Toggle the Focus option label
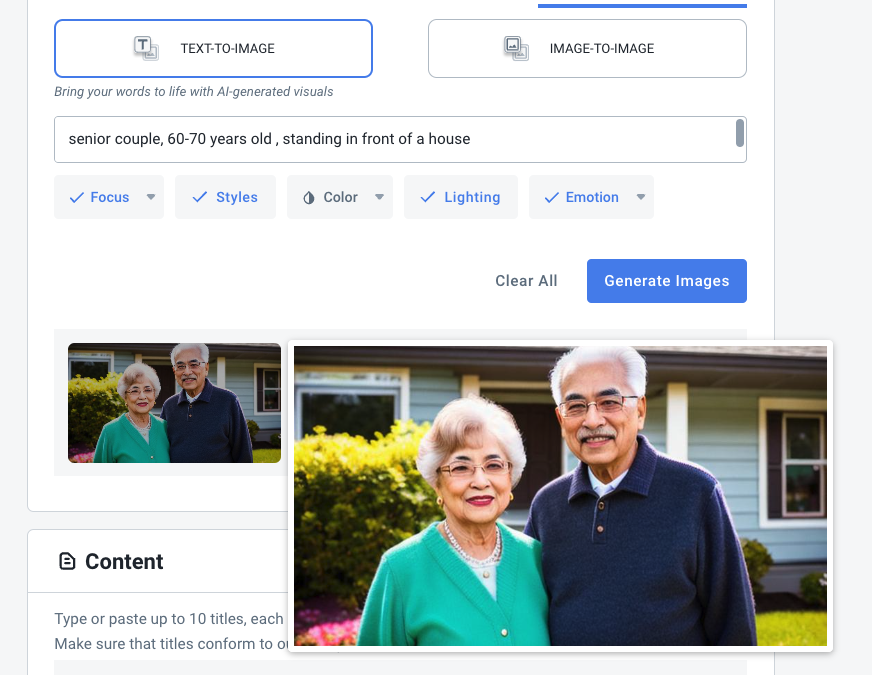872x675 pixels. [x=110, y=197]
